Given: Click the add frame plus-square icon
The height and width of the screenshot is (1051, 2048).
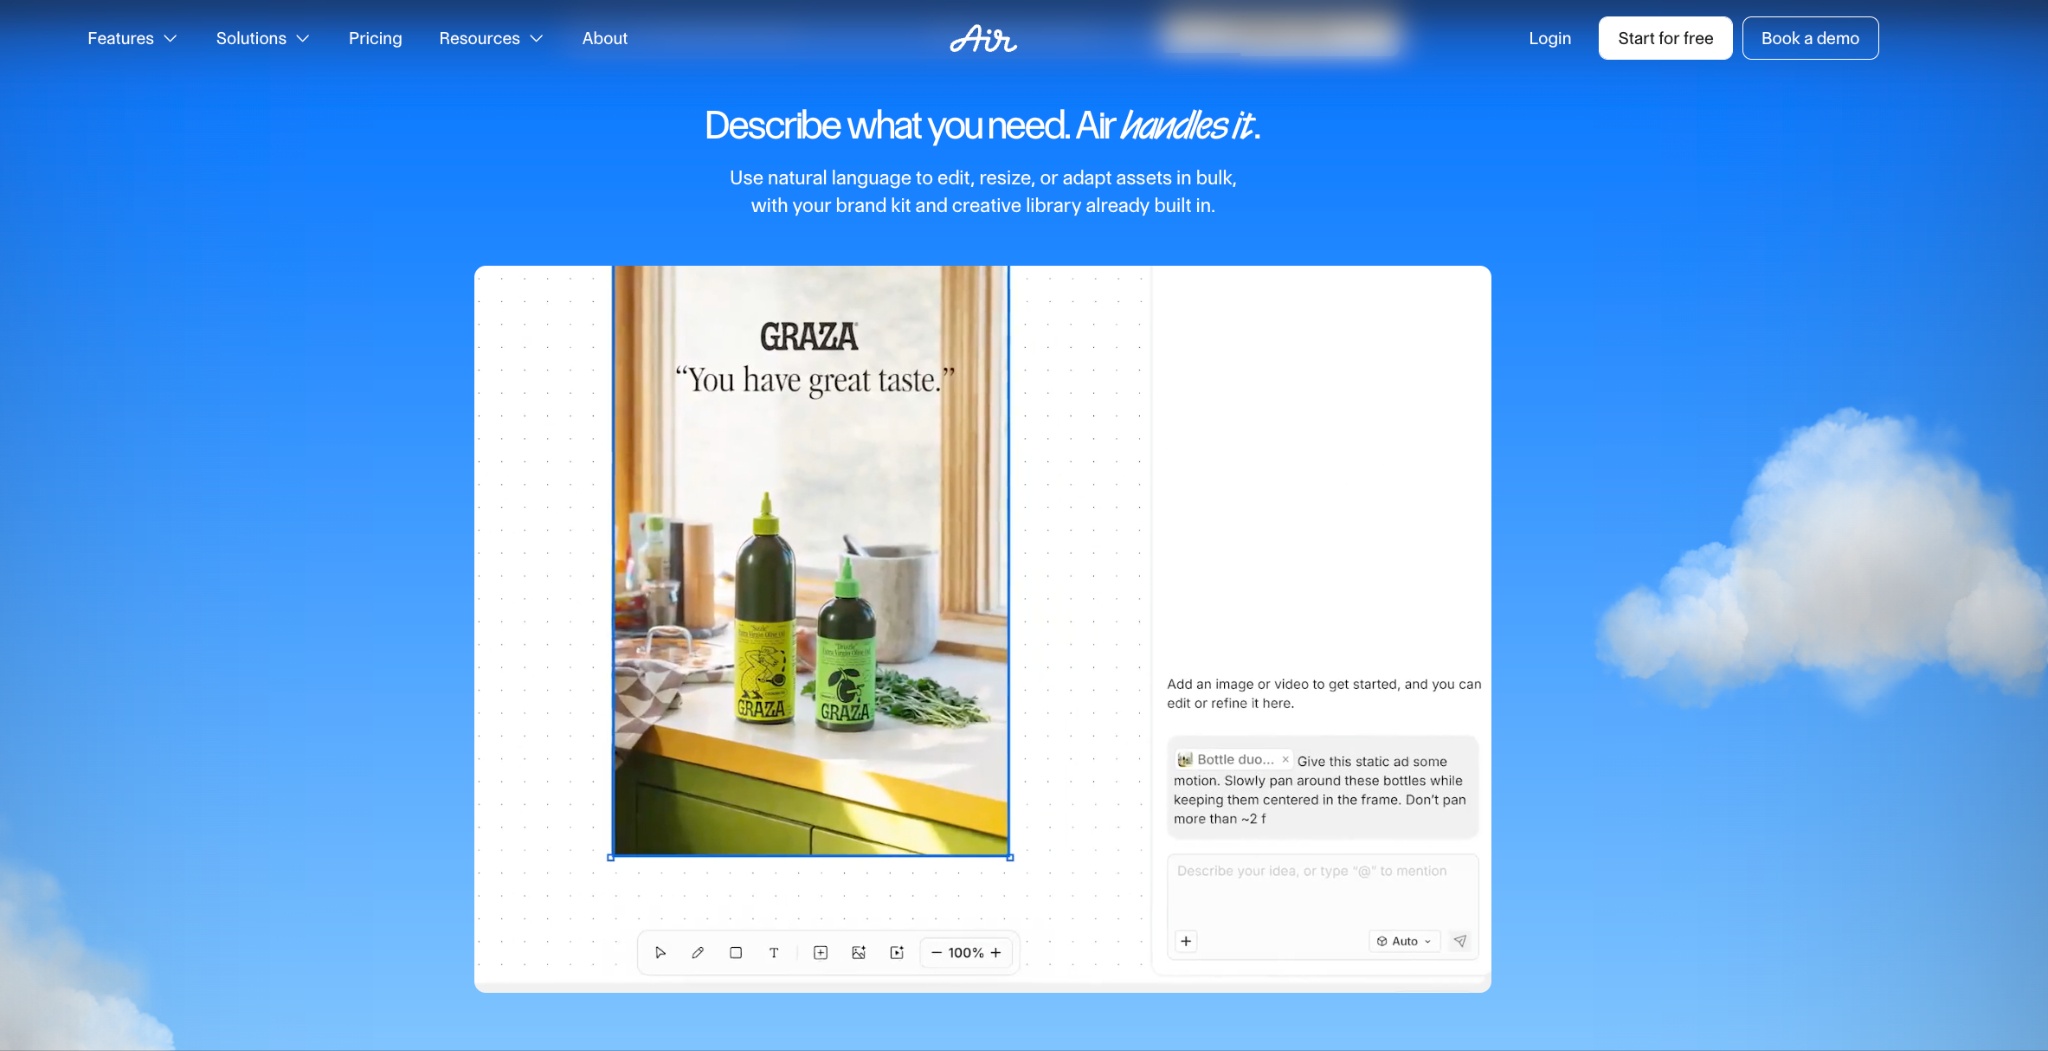Looking at the screenshot, I should click(x=821, y=953).
